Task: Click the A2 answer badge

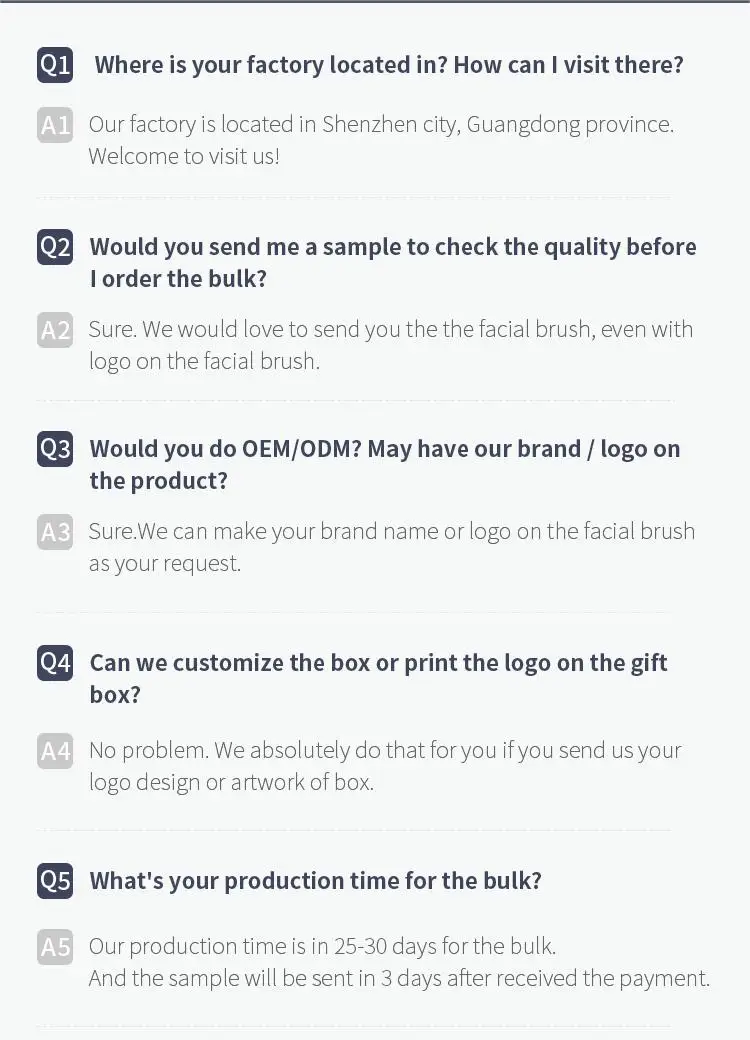Action: click(55, 329)
